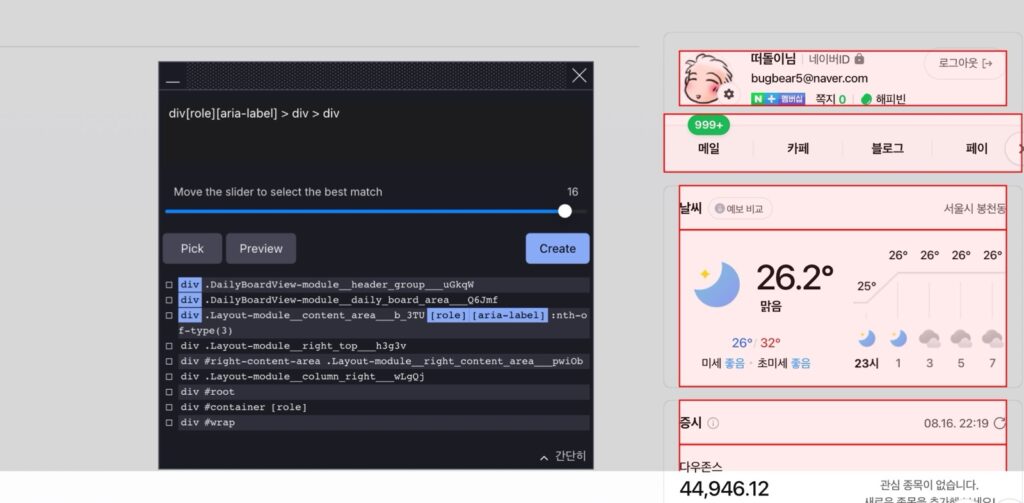Check the box for div #wrap row

[169, 423]
